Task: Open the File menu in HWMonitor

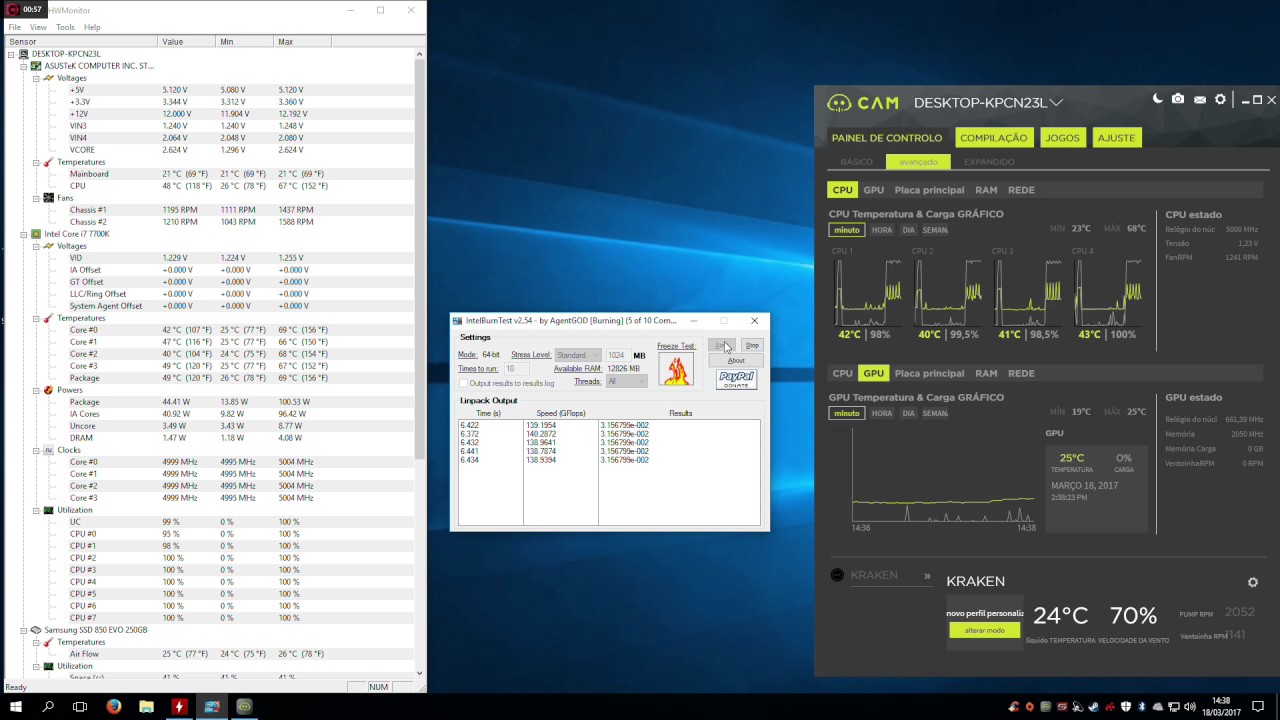Action: click(x=14, y=27)
